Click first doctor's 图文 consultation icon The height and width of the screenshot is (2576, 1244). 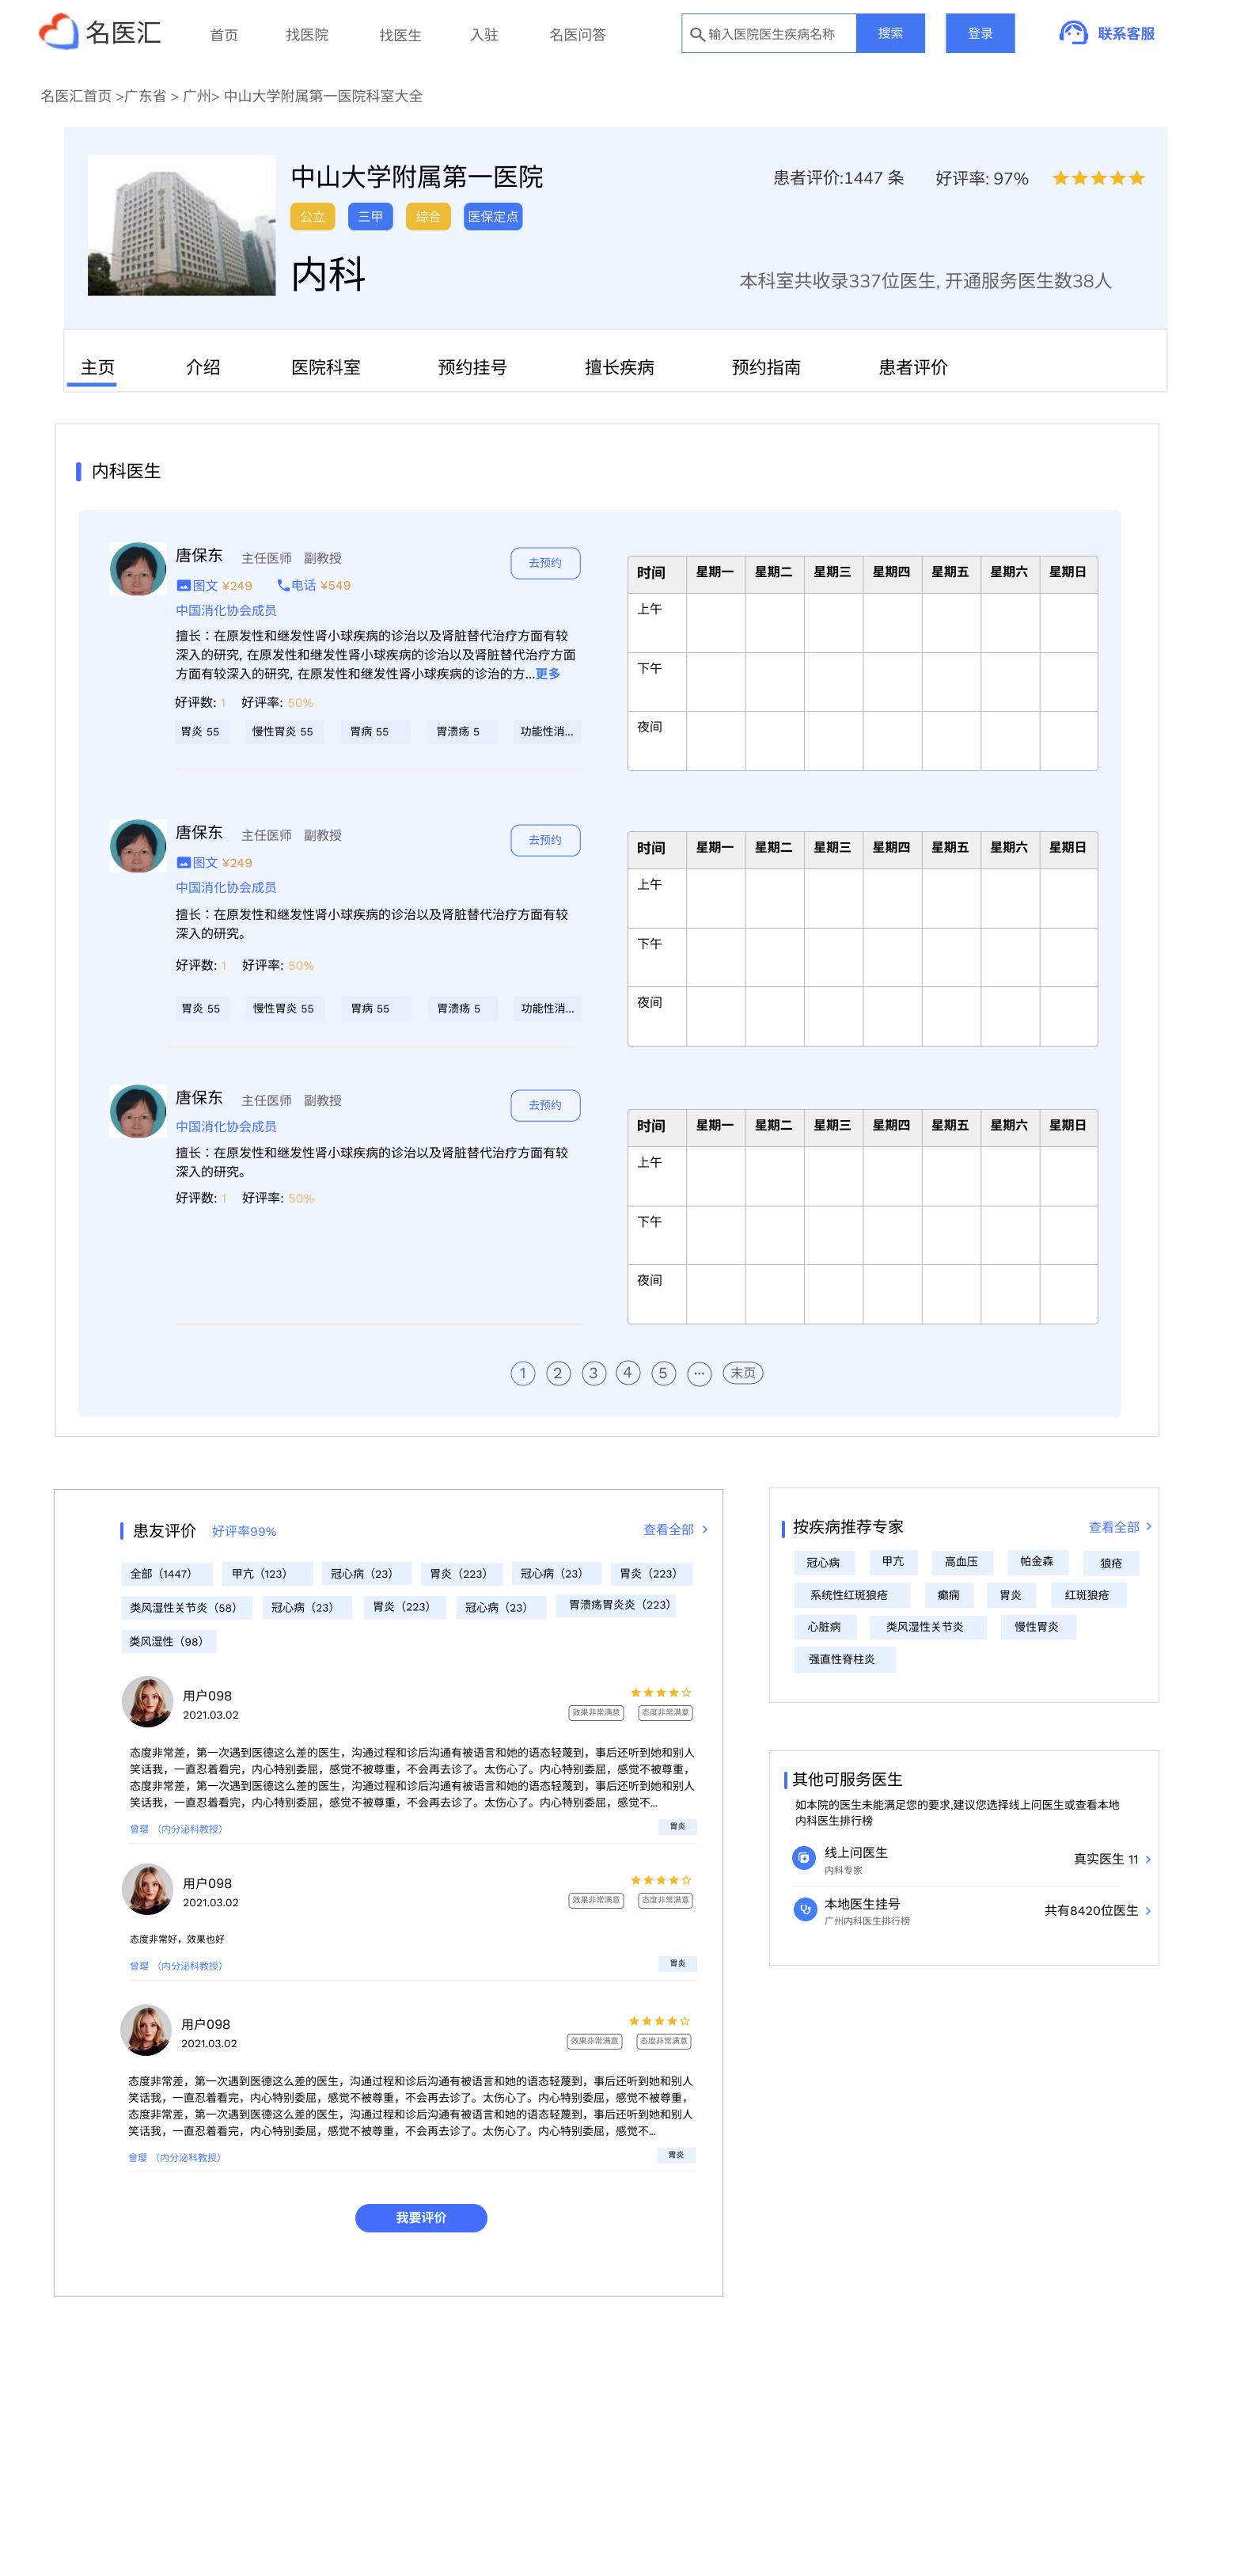pyautogui.click(x=183, y=586)
